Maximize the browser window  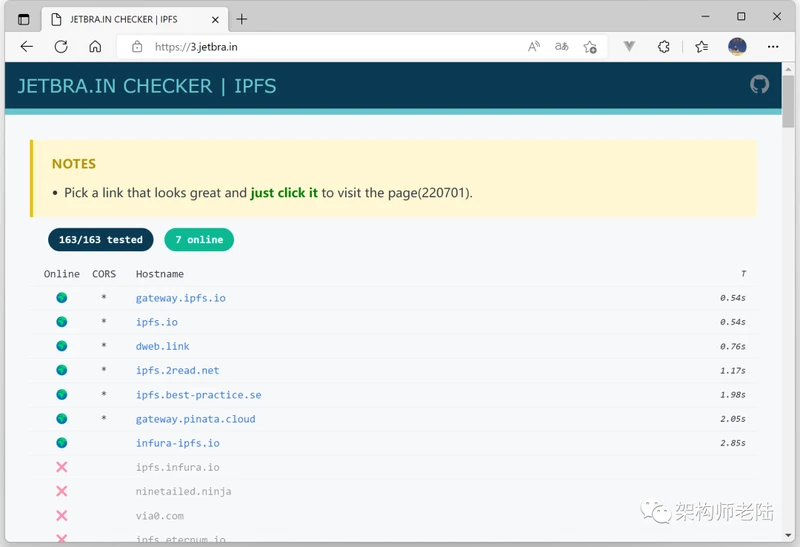741,17
